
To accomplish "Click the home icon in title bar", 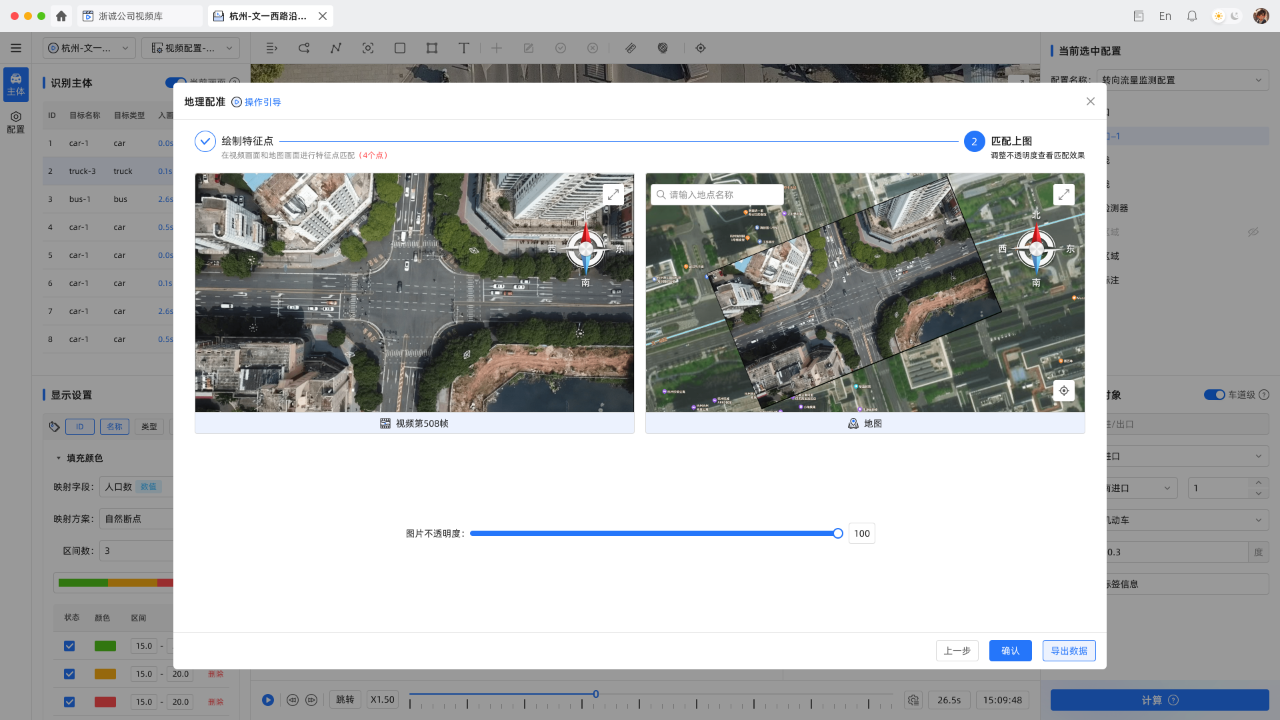I will coord(62,16).
